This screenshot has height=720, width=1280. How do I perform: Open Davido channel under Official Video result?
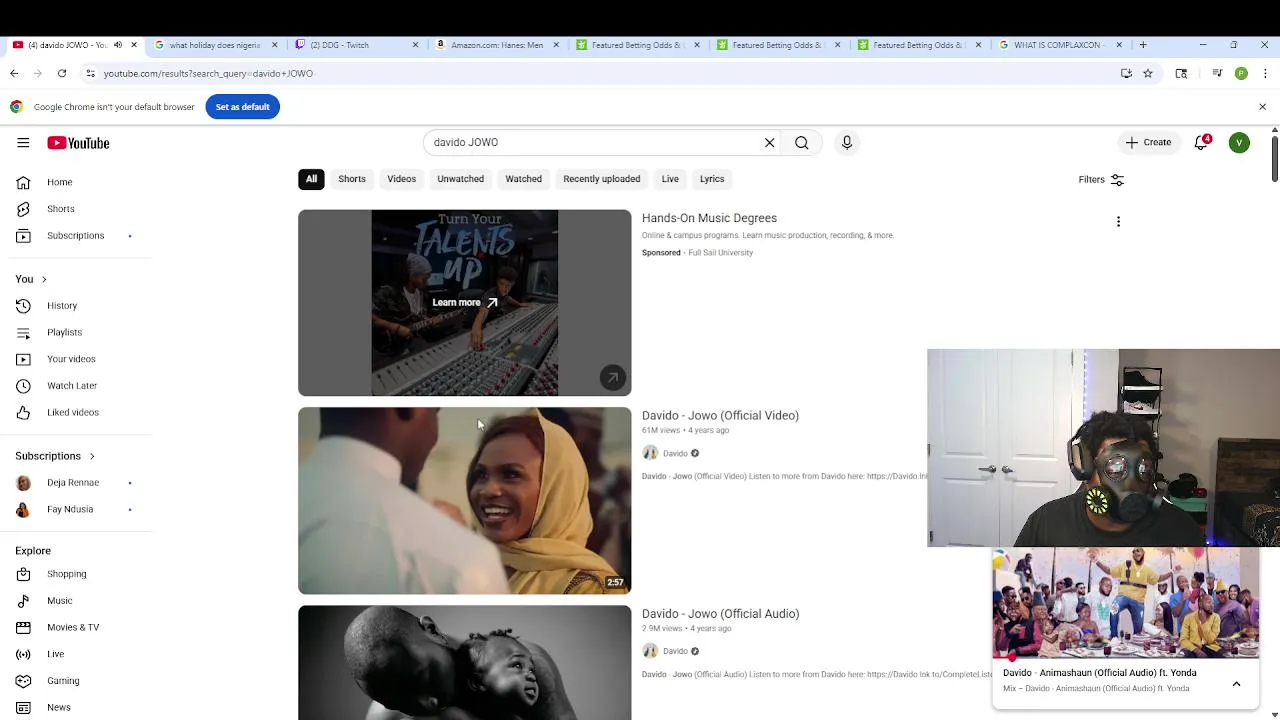675,454
